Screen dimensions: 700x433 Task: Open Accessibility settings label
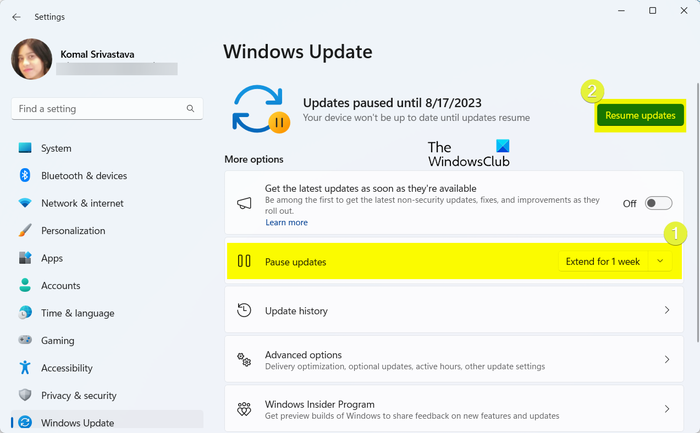pyautogui.click(x=67, y=368)
